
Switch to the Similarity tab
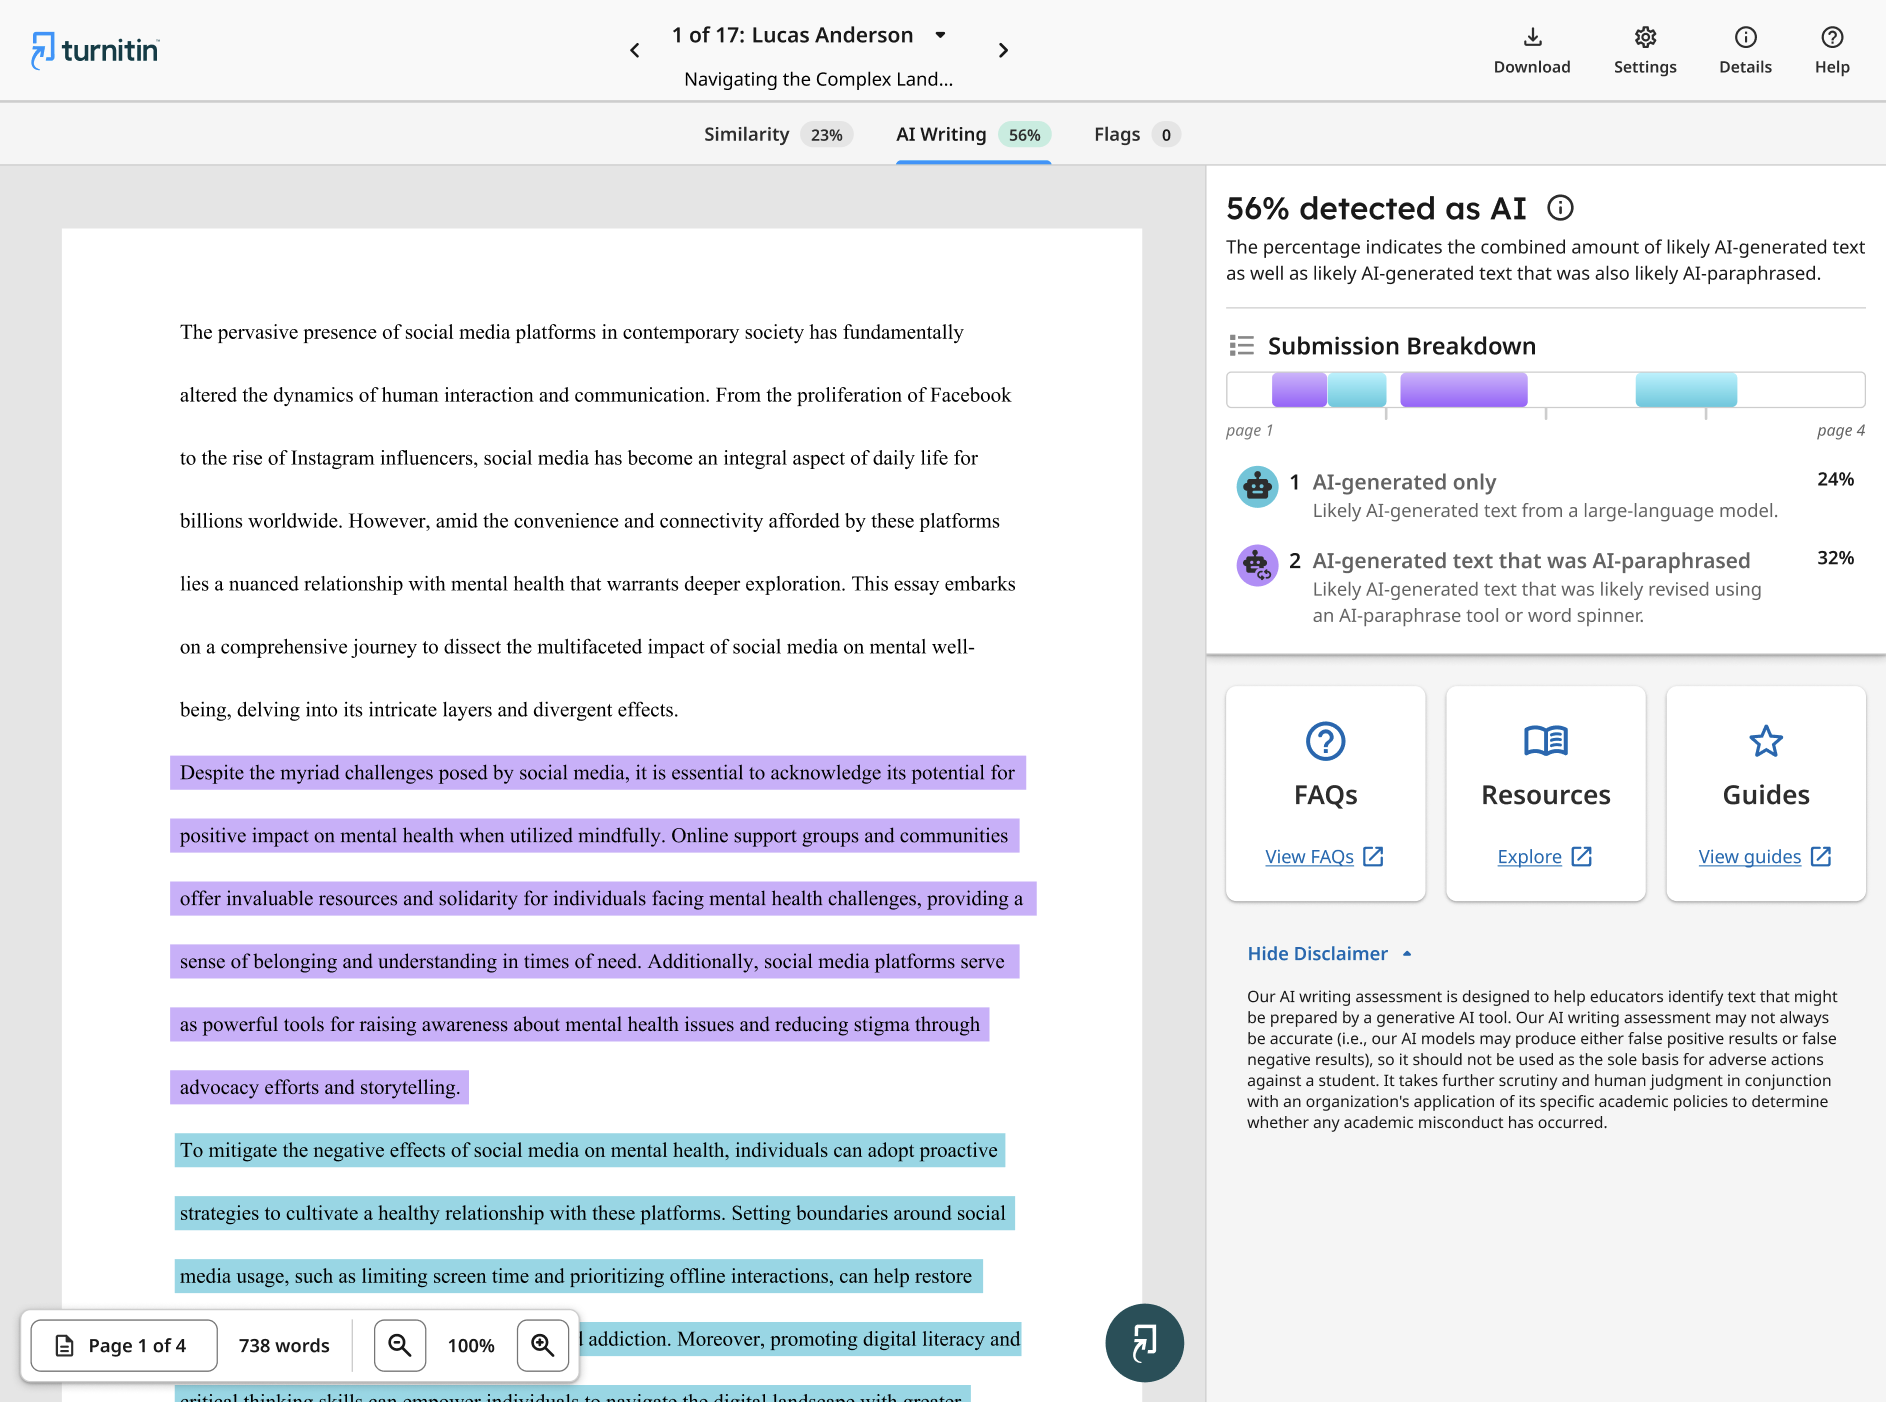(x=746, y=134)
